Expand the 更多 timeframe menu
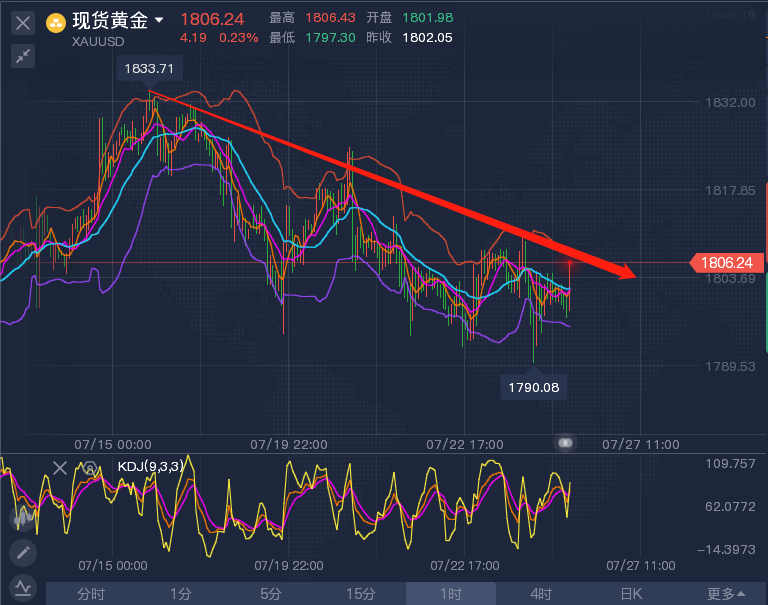This screenshot has width=768, height=605. pos(726,594)
